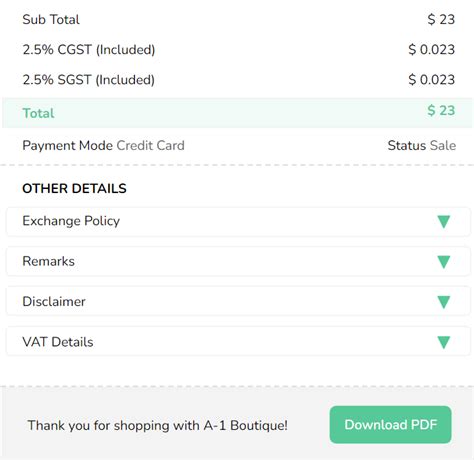Select the 2.5% SGST (Included) label
The image size is (474, 460).
click(88, 80)
